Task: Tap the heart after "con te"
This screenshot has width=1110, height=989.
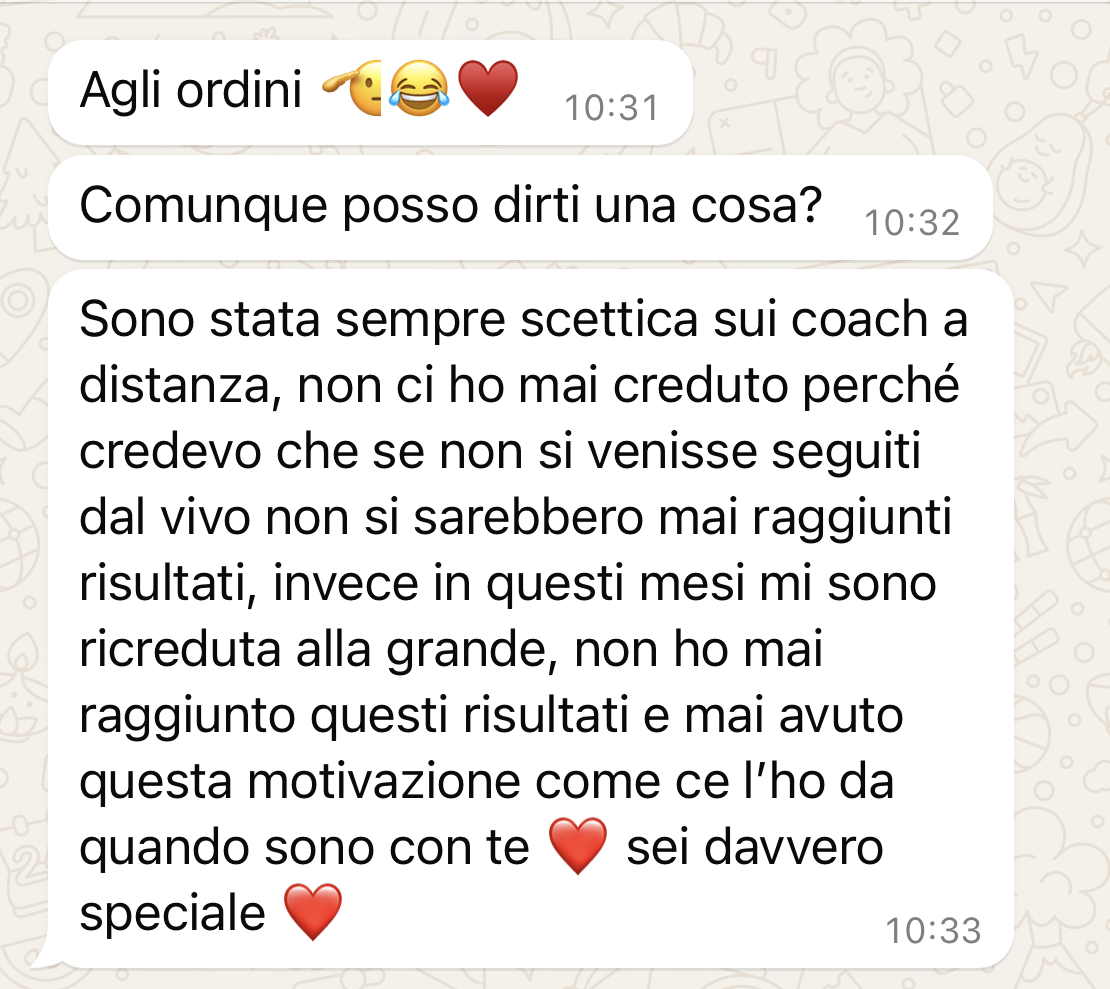Action: (578, 846)
